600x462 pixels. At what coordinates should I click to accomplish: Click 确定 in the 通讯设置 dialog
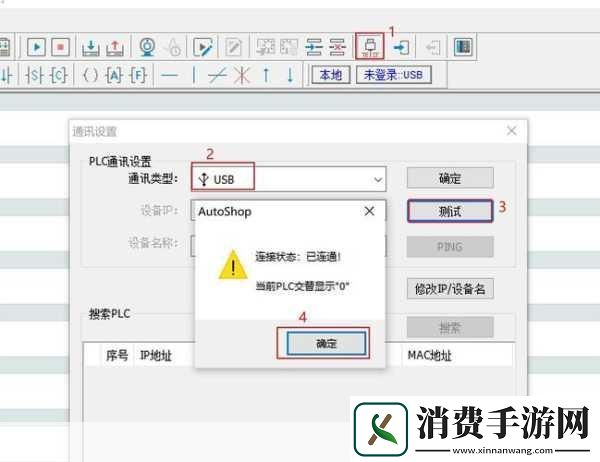(x=450, y=178)
